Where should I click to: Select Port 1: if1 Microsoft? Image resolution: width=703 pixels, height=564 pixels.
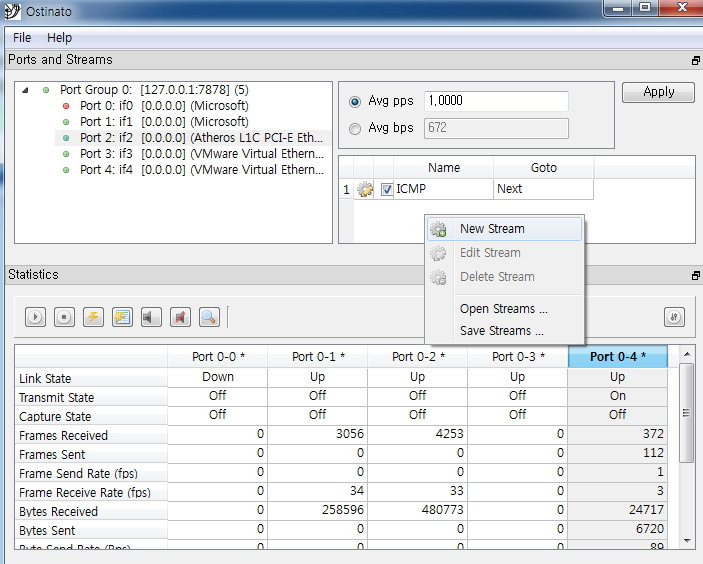pos(164,122)
